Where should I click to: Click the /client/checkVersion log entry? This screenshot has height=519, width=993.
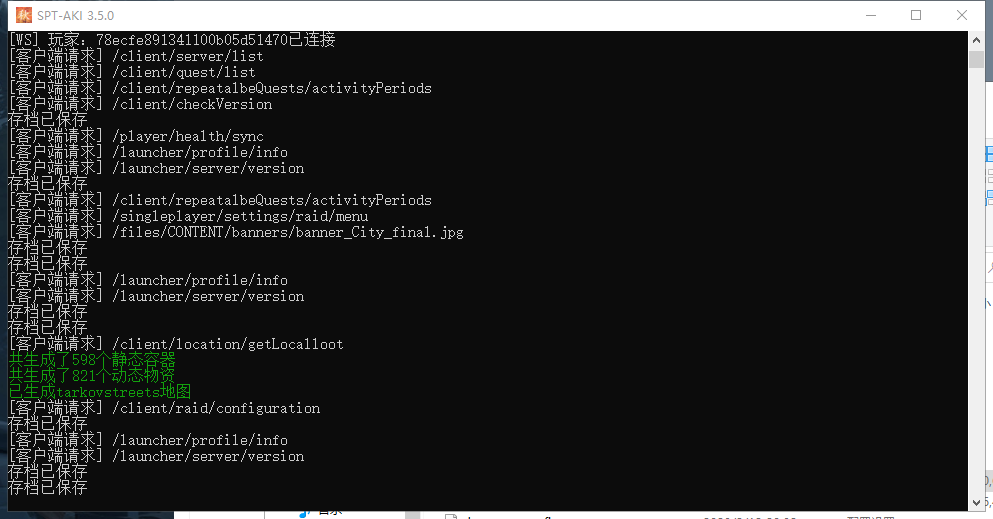click(141, 104)
